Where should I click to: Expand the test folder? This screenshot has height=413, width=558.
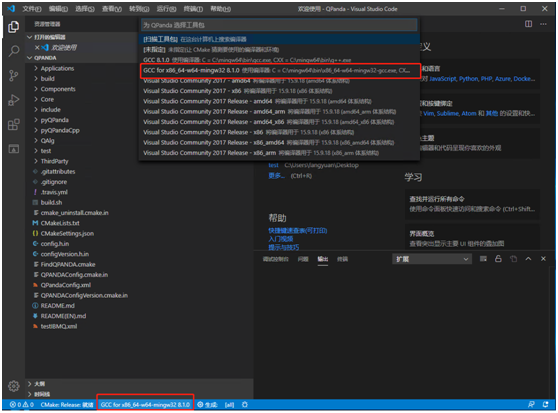tap(42, 151)
